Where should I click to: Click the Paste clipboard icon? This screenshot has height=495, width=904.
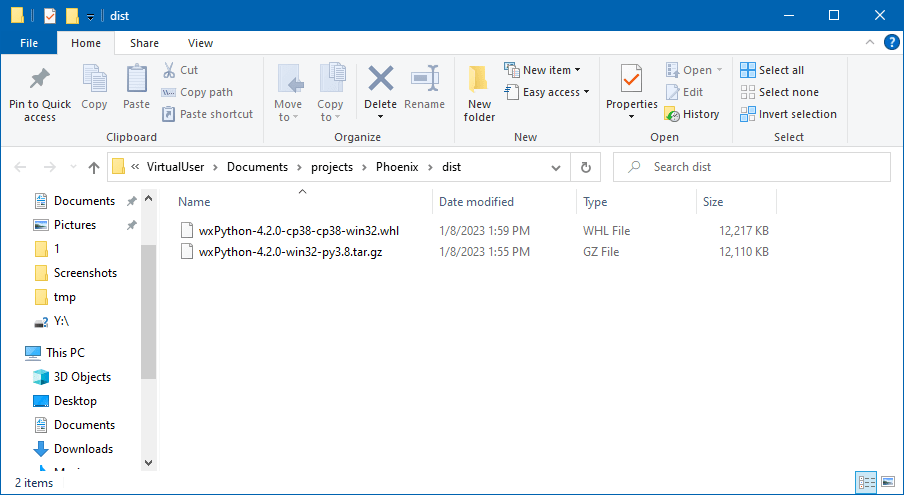tap(136, 88)
